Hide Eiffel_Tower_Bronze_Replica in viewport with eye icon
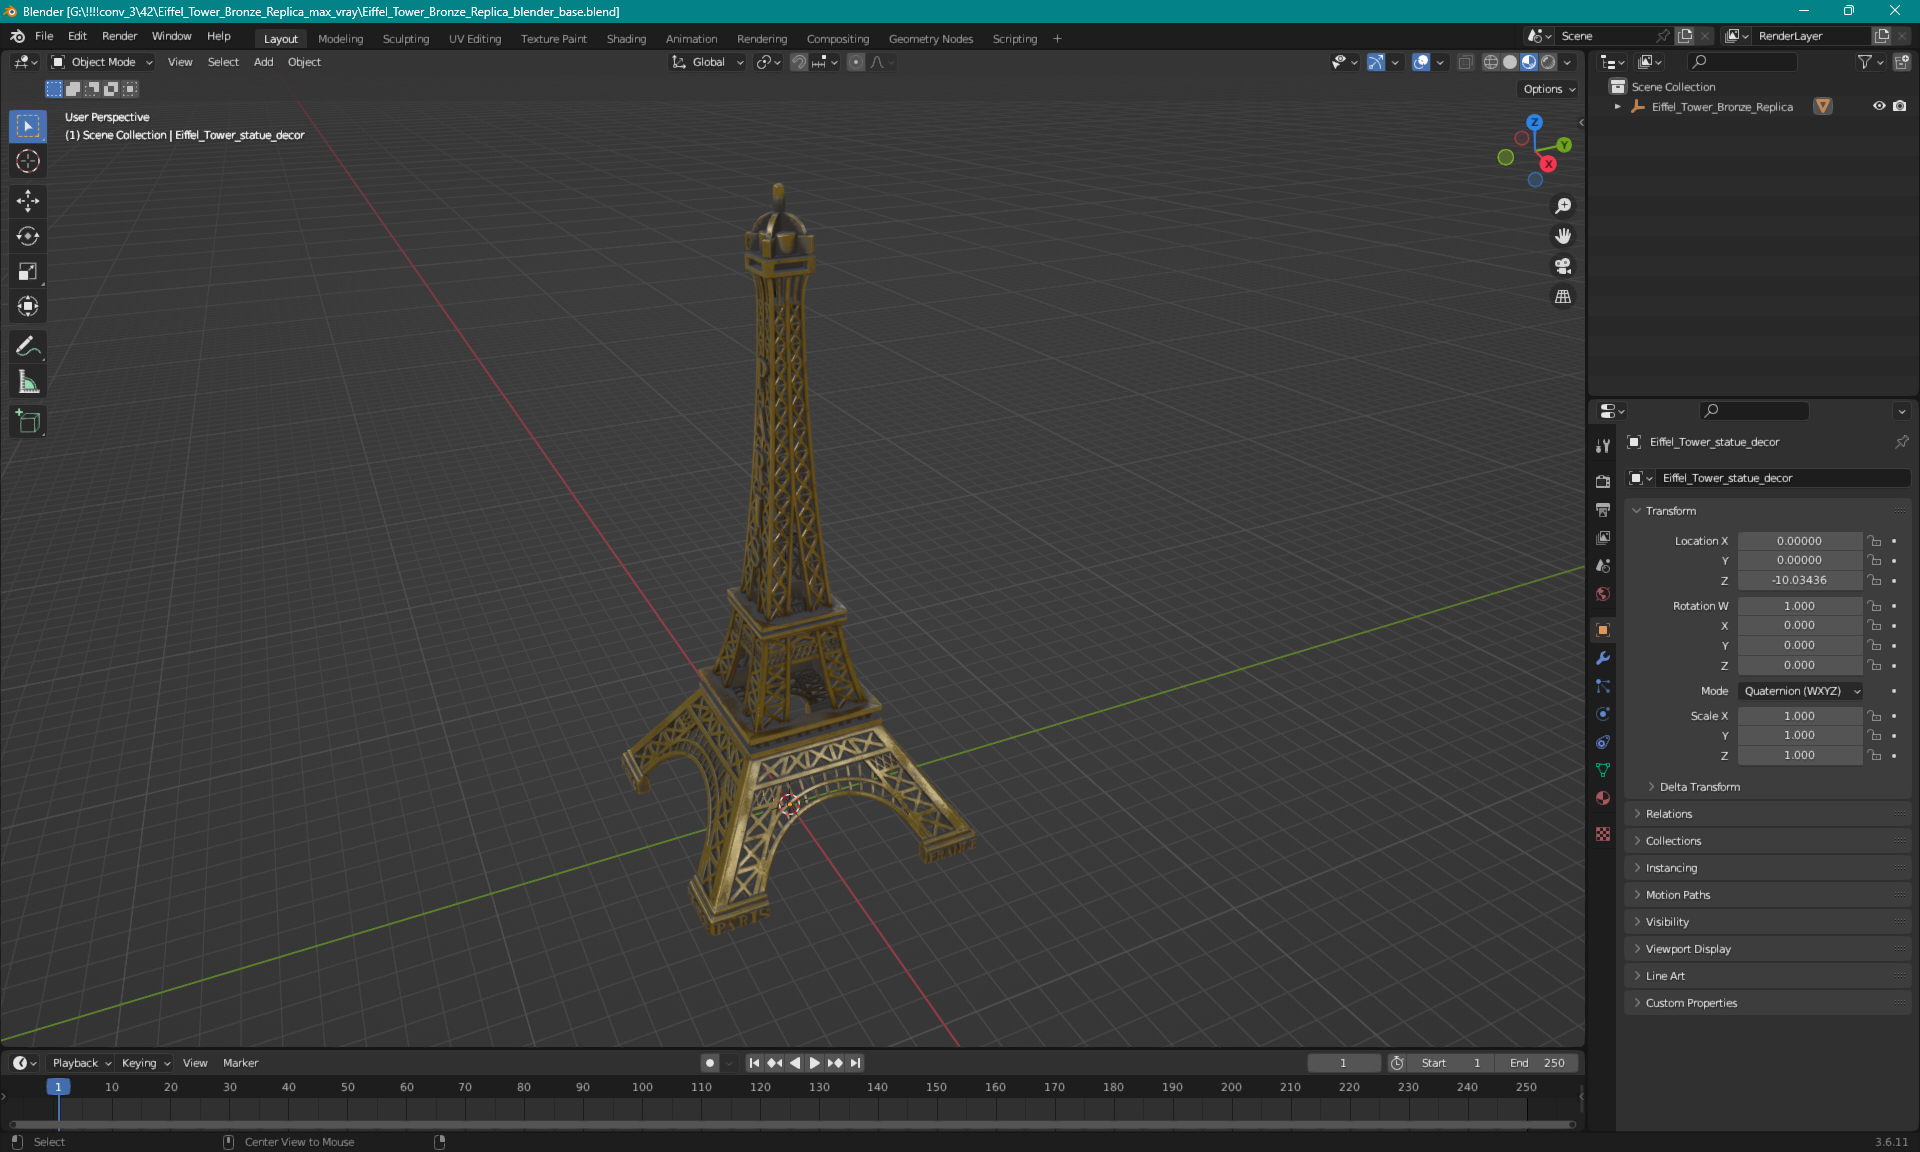This screenshot has width=1920, height=1152. tap(1879, 106)
